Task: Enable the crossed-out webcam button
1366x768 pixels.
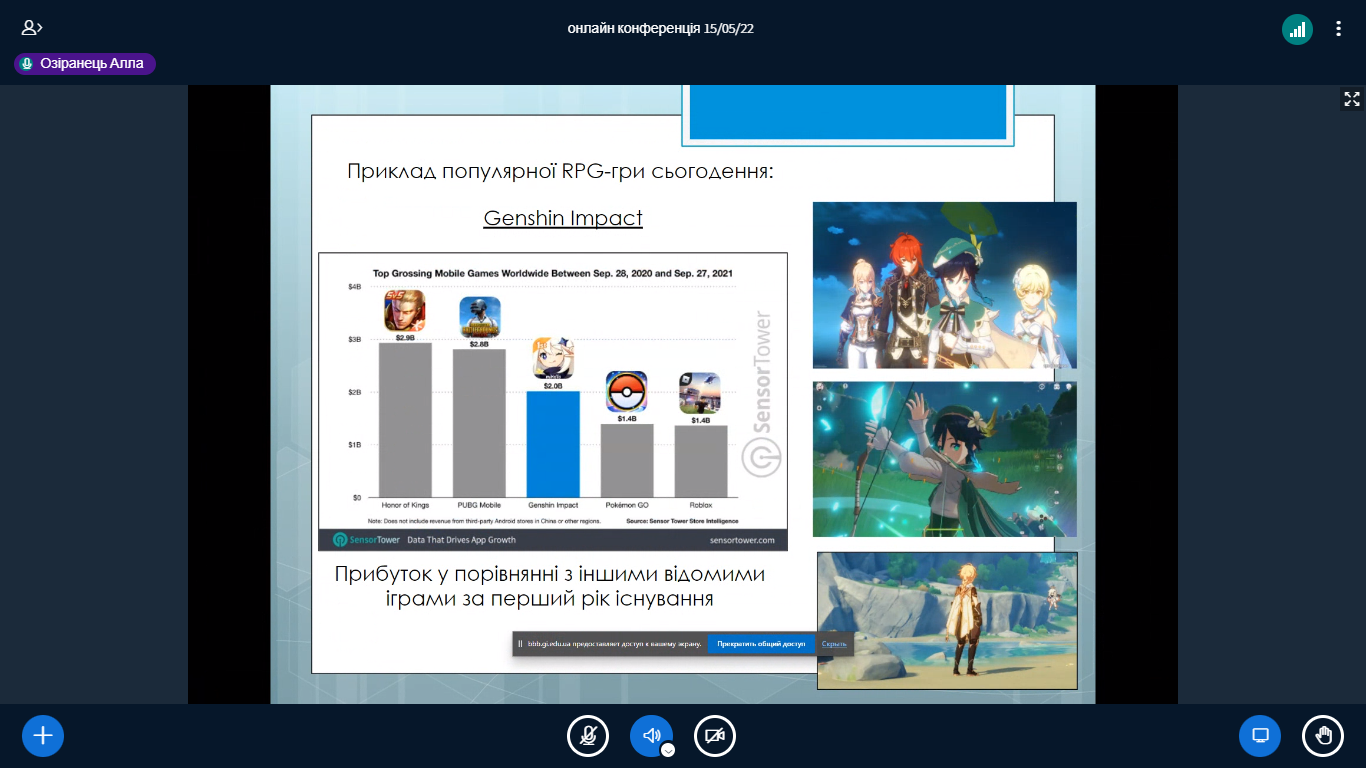Action: pyautogui.click(x=715, y=736)
